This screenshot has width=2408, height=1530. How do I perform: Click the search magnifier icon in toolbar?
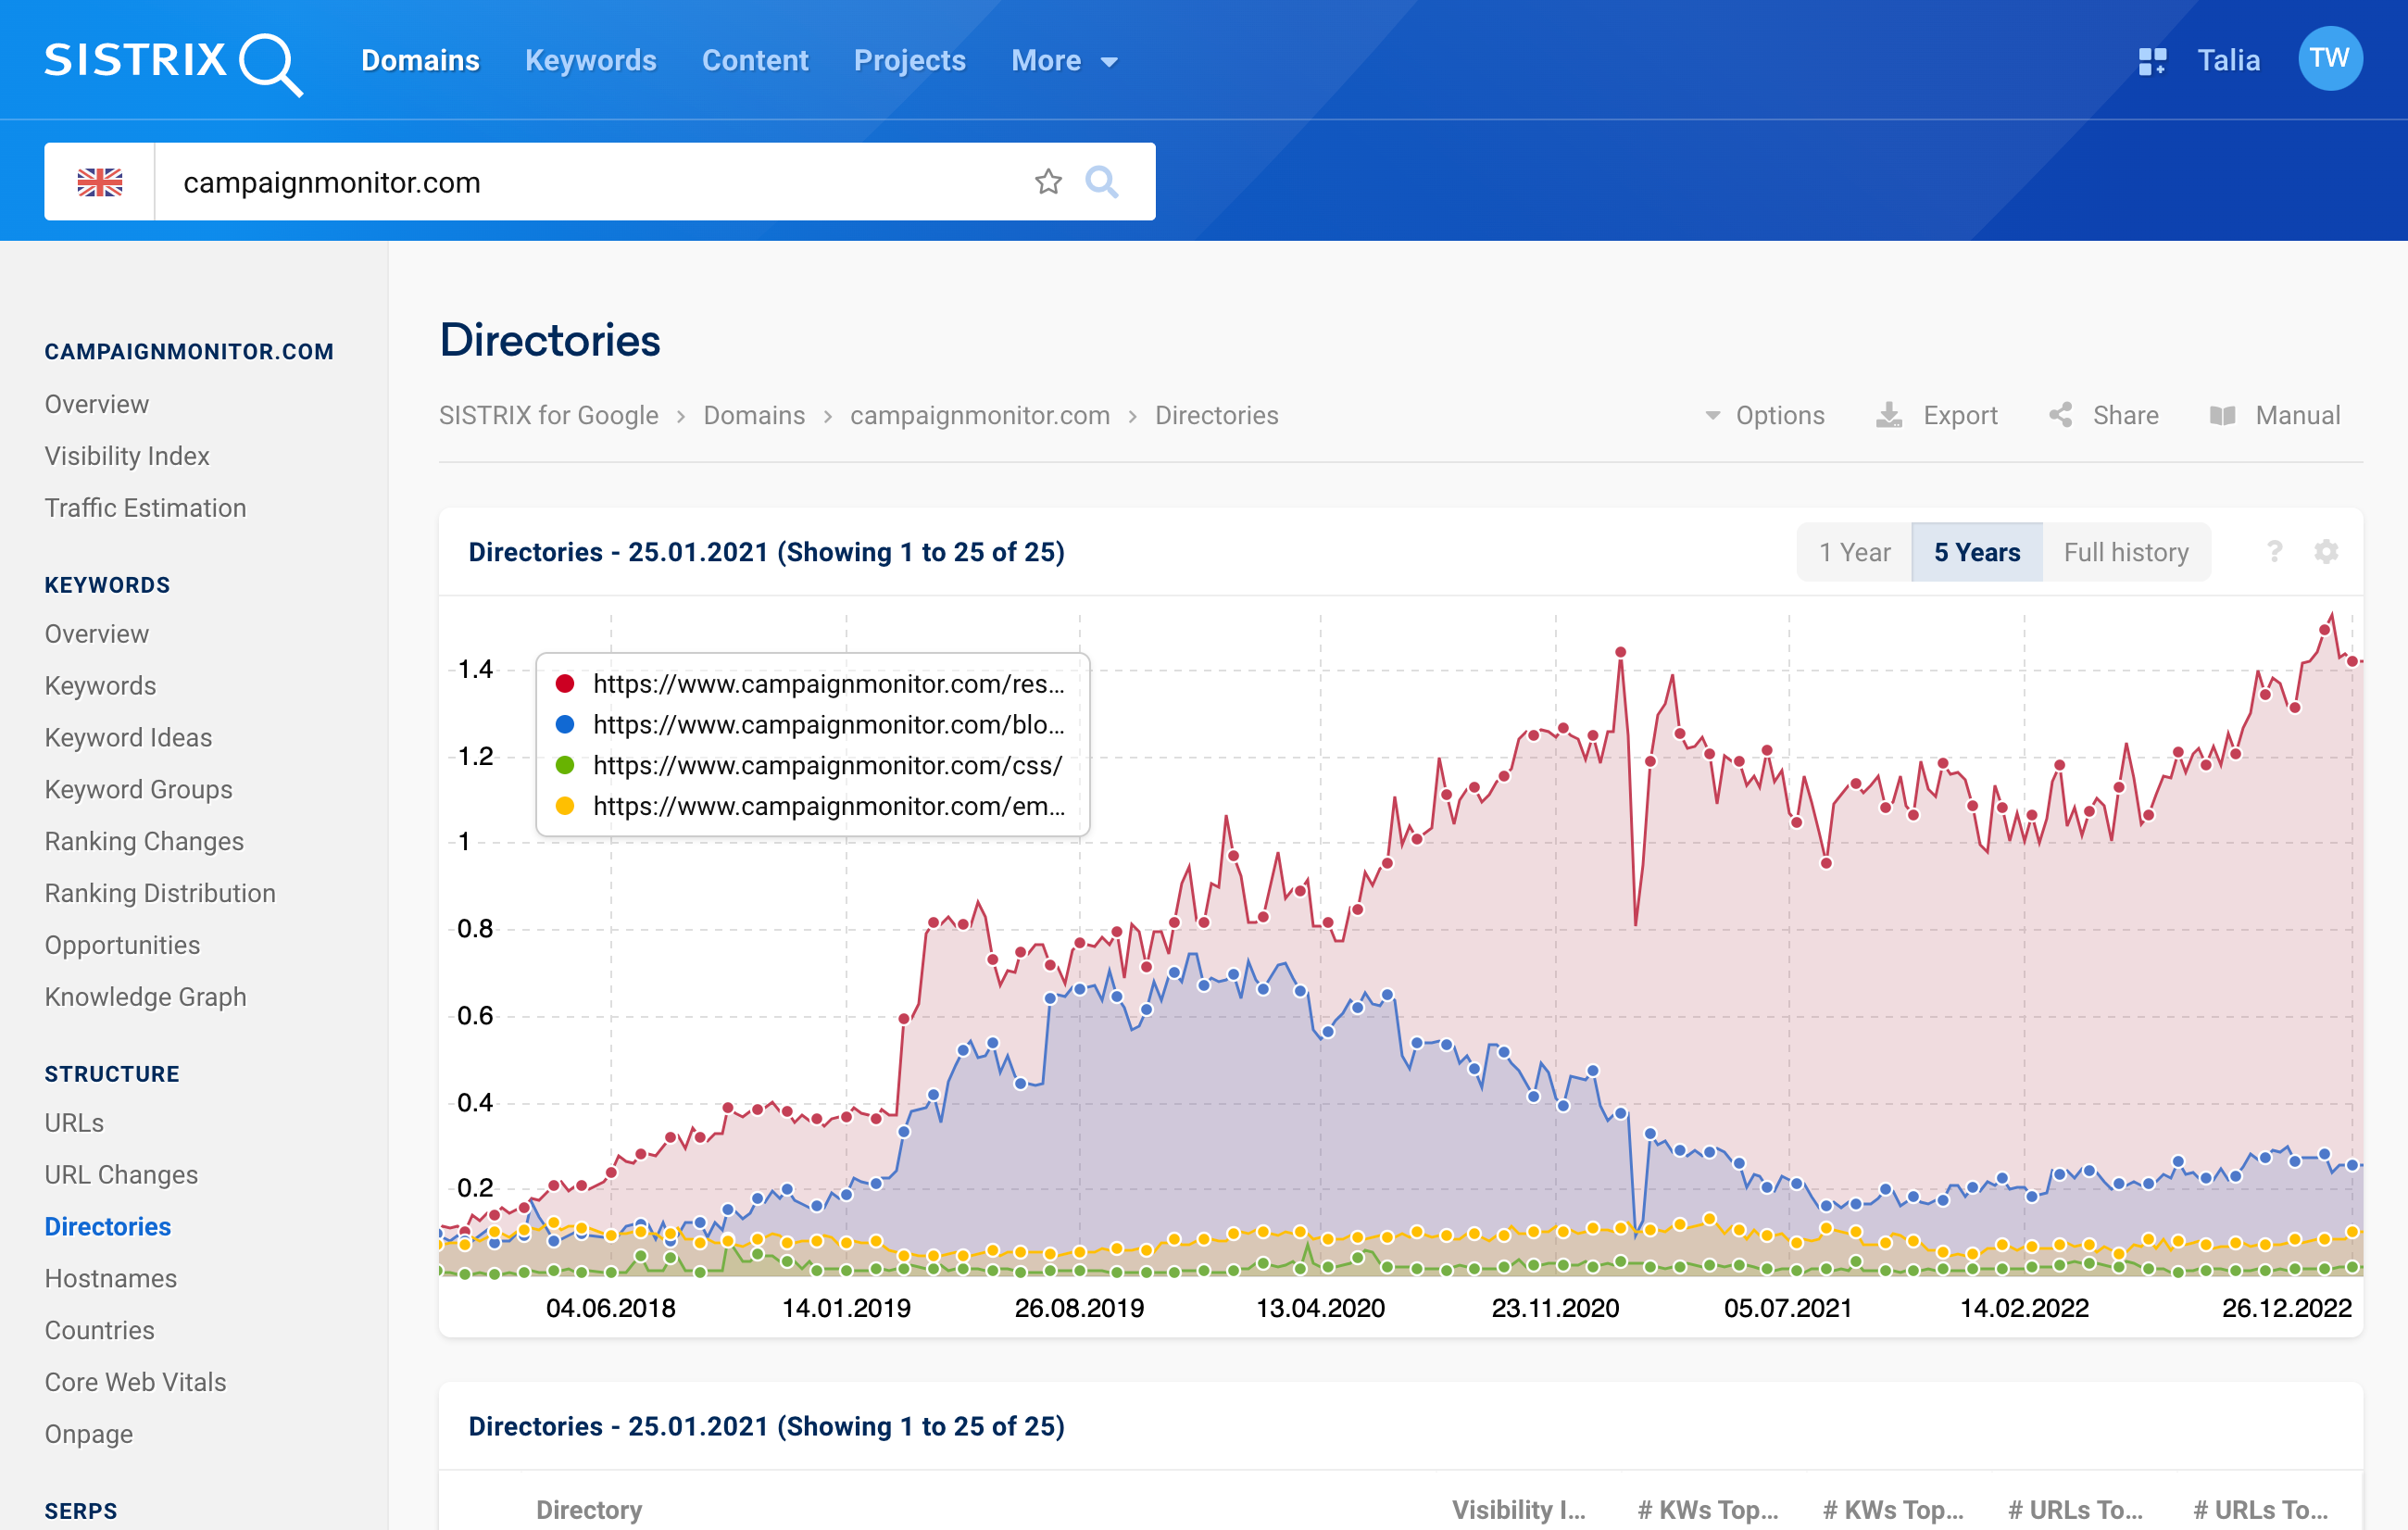click(1102, 181)
